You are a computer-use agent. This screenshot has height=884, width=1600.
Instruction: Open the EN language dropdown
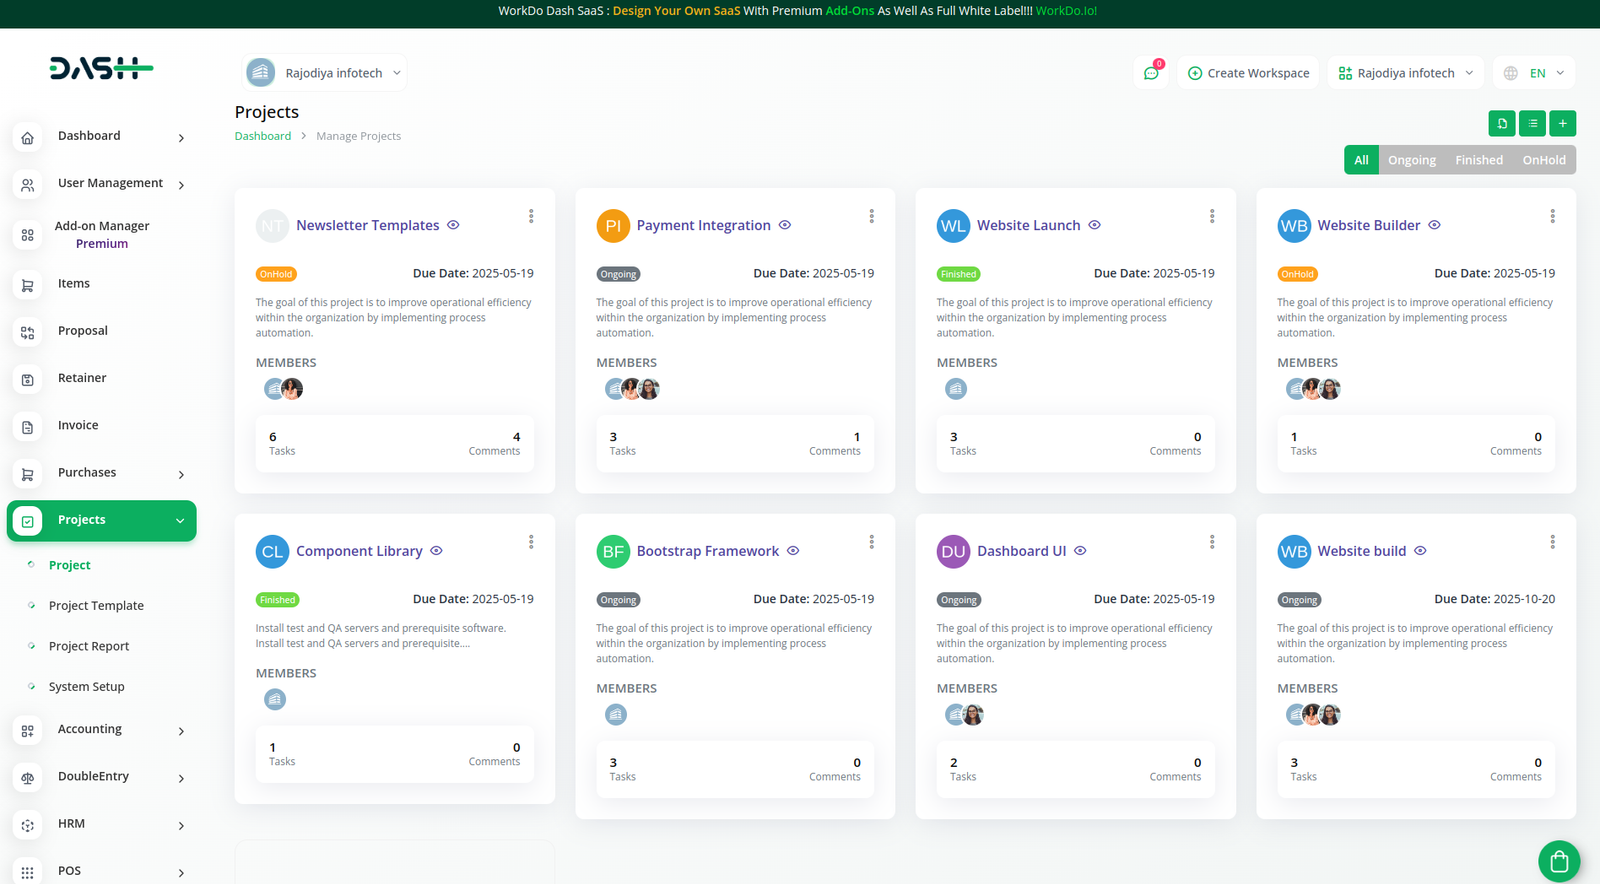tap(1534, 73)
